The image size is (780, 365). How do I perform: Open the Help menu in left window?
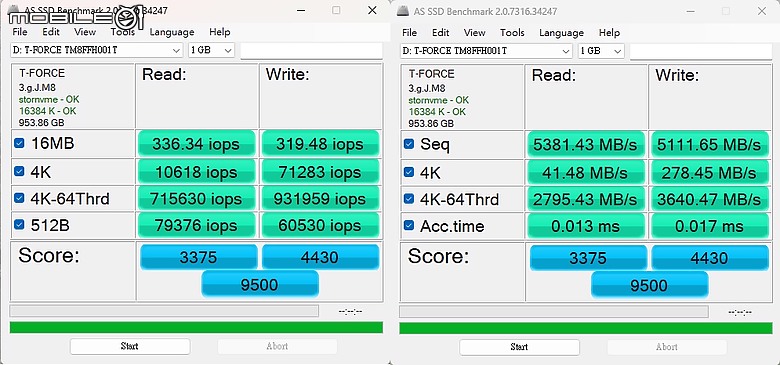tap(219, 32)
